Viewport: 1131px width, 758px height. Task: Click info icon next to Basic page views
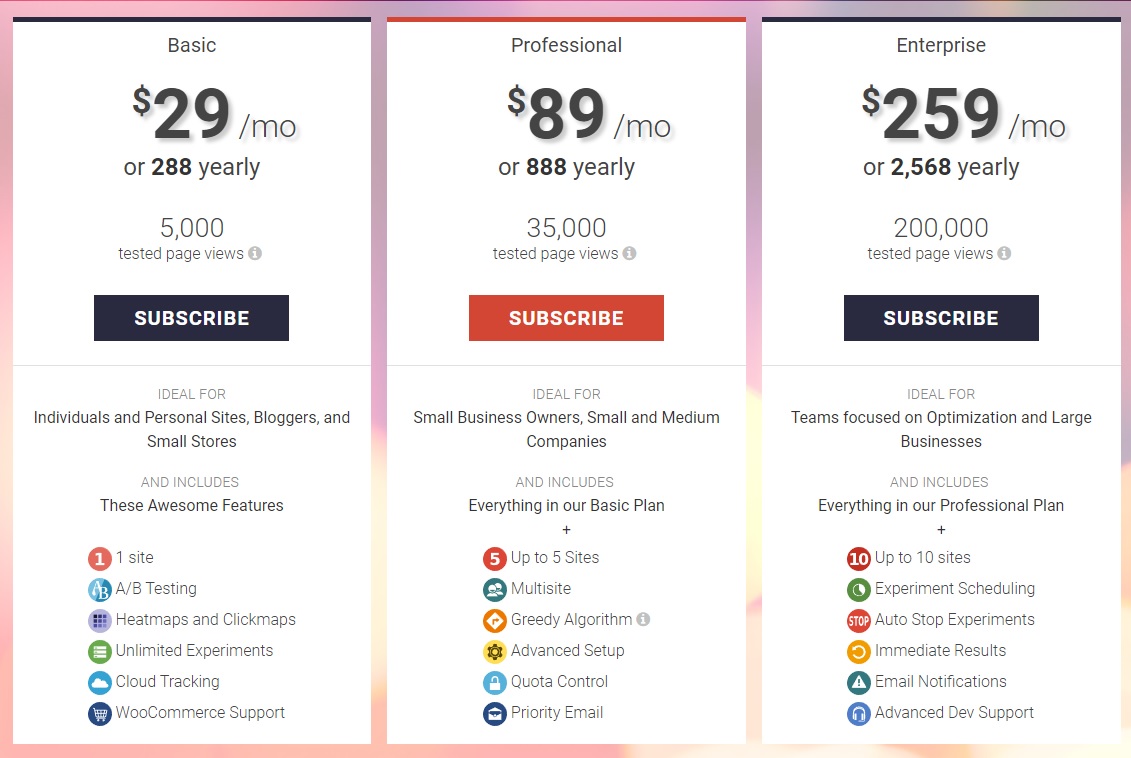255,253
